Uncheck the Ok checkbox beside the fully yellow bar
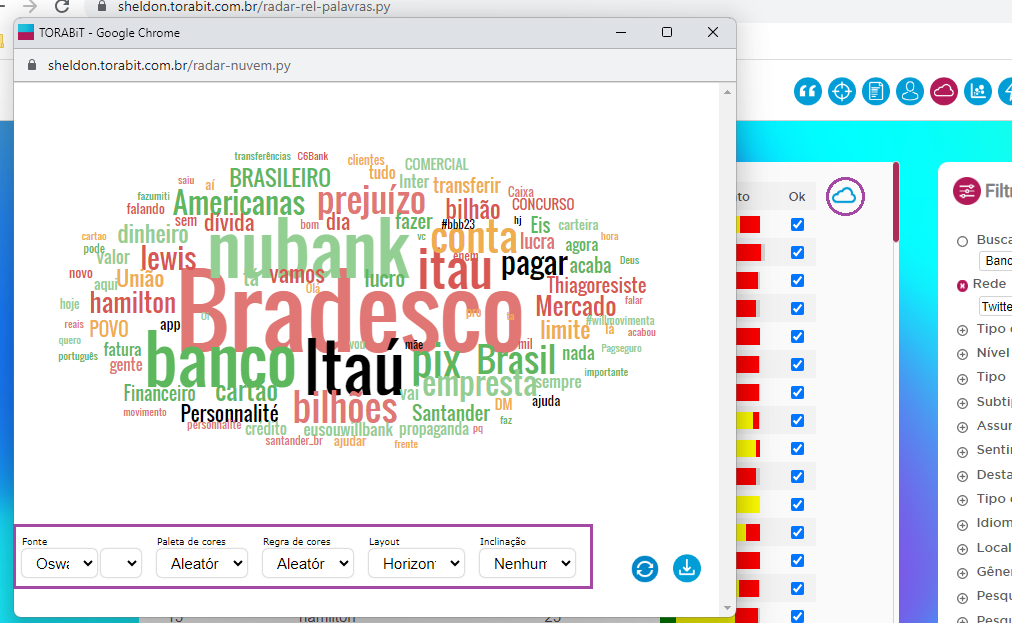 pos(797,504)
